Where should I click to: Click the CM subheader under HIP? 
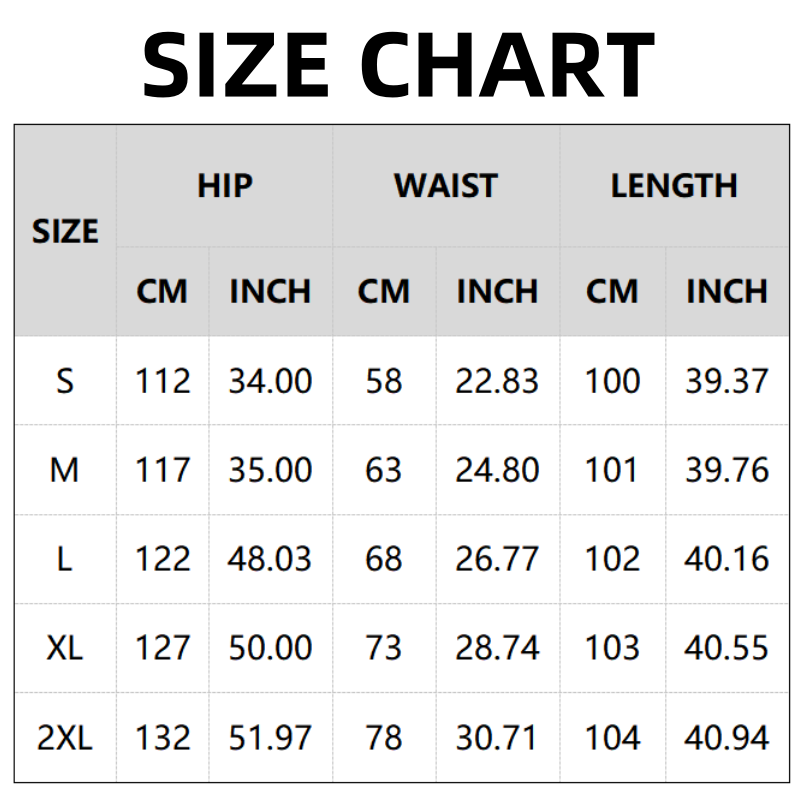pyautogui.click(x=162, y=292)
